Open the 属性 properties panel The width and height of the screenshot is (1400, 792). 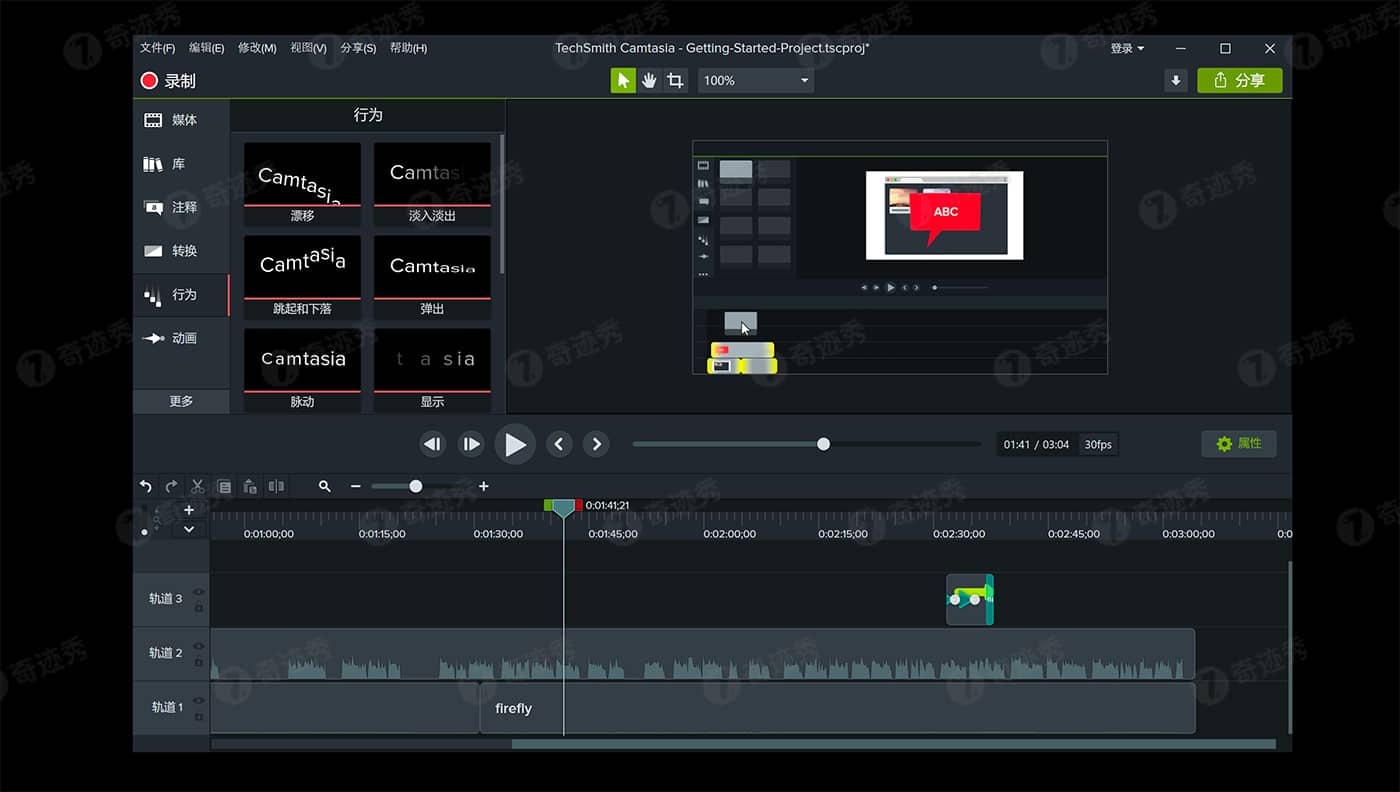click(x=1239, y=443)
